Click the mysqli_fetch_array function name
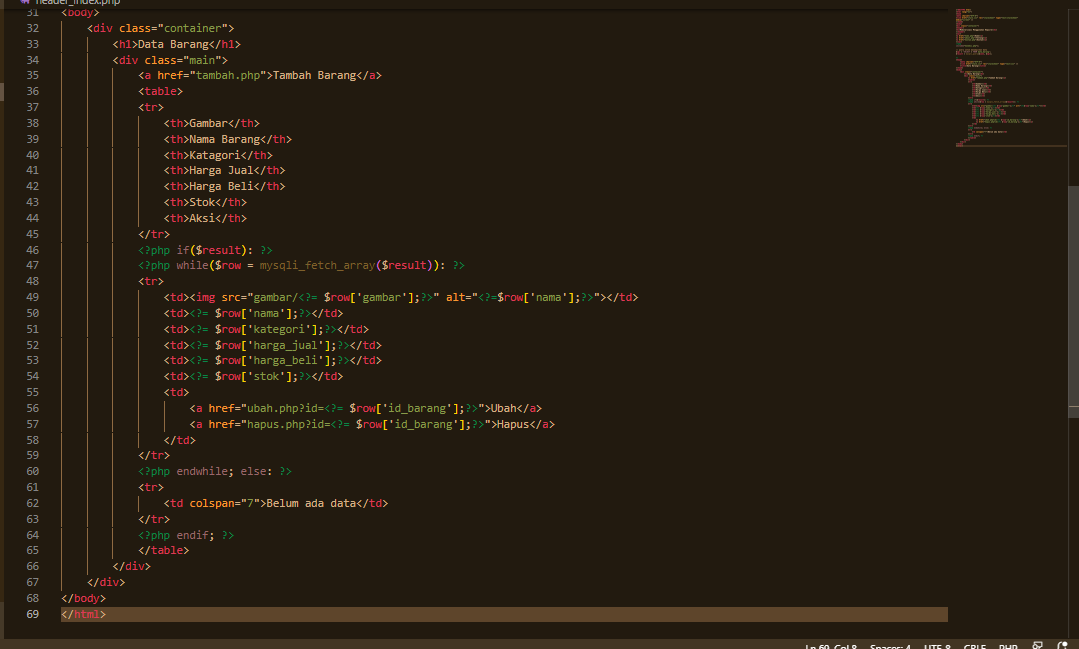1079x649 pixels. pyautogui.click(x=317, y=266)
